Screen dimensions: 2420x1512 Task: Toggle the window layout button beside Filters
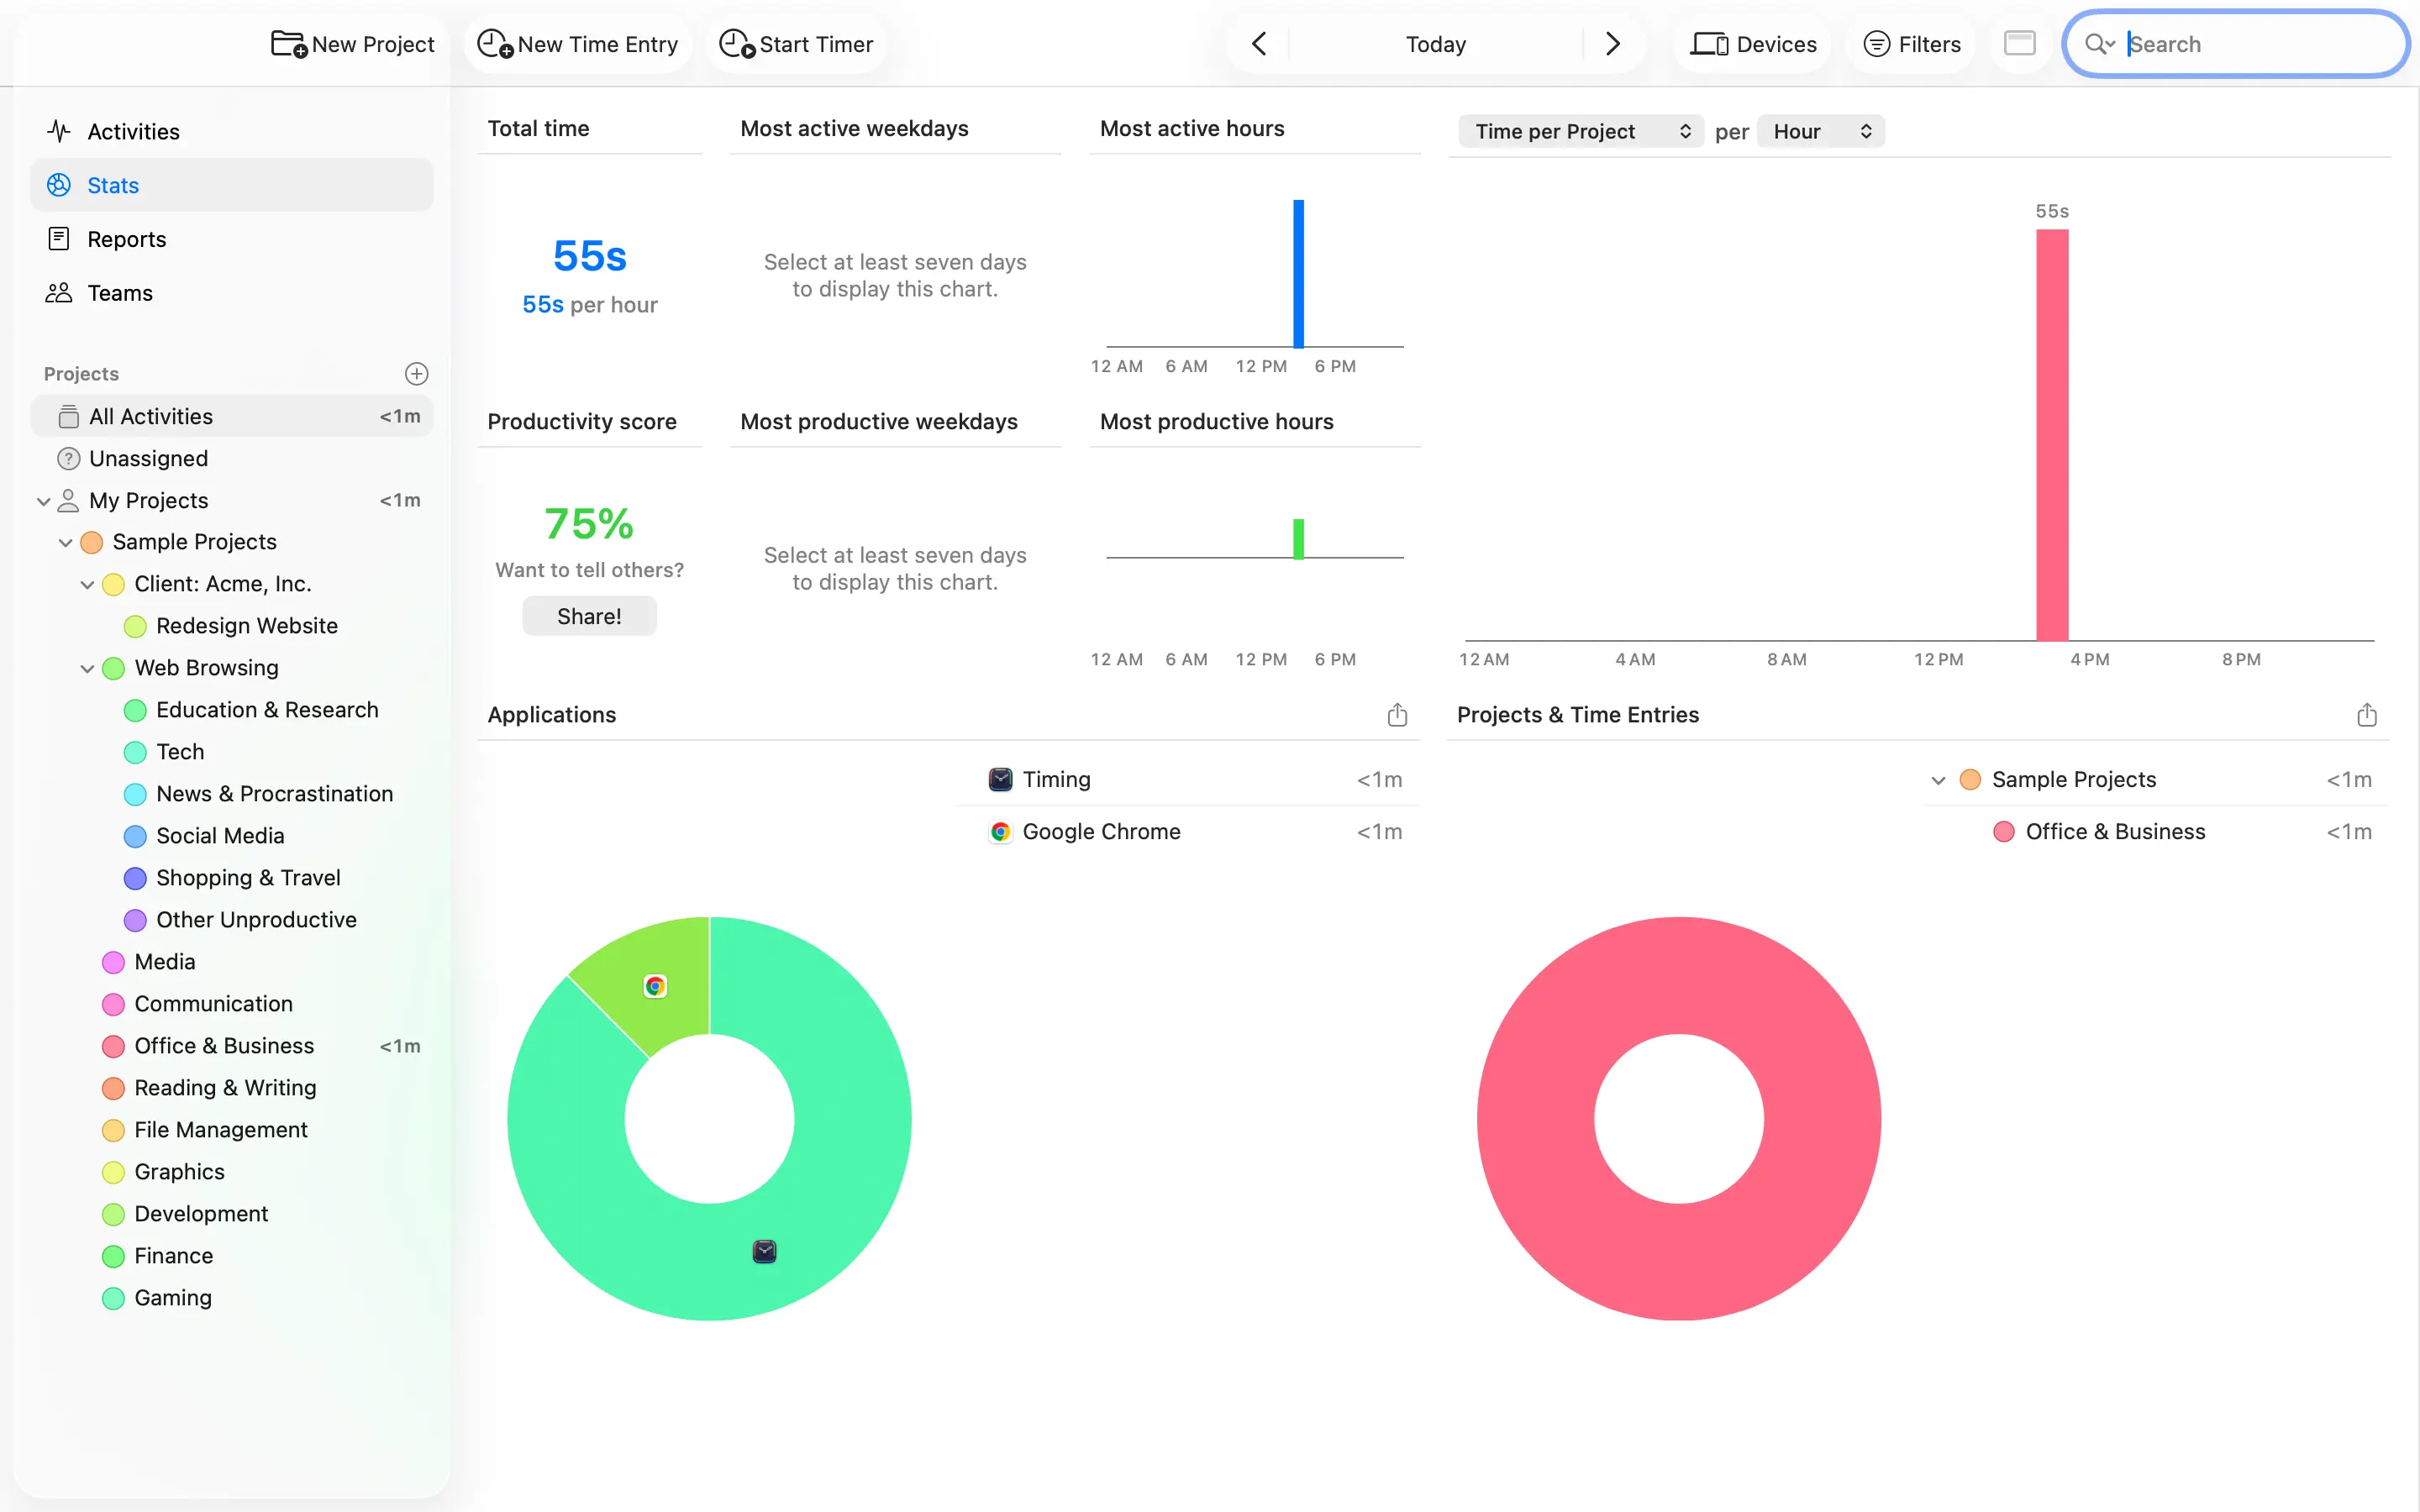[2019, 43]
